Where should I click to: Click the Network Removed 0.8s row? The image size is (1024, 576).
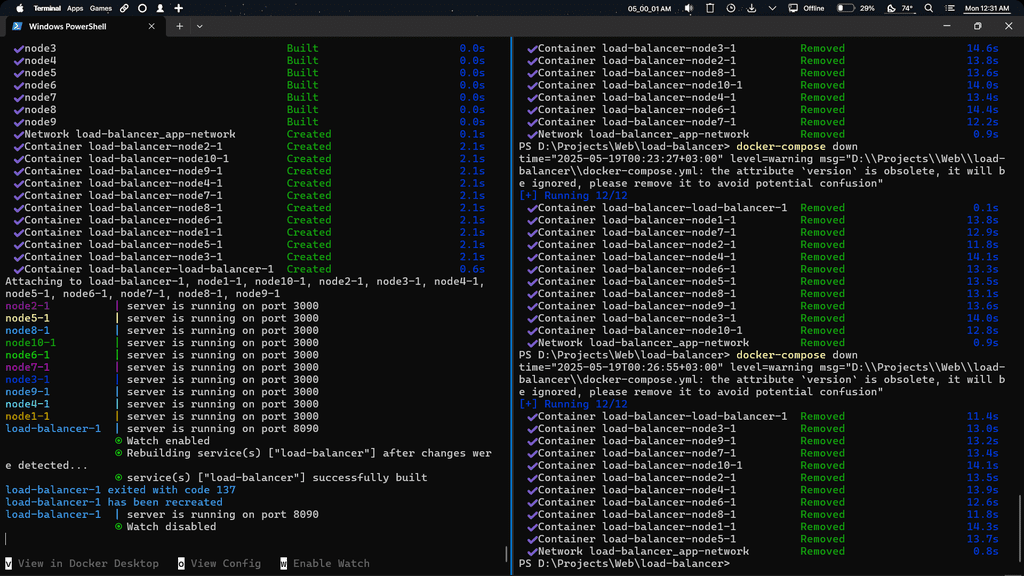(x=763, y=551)
